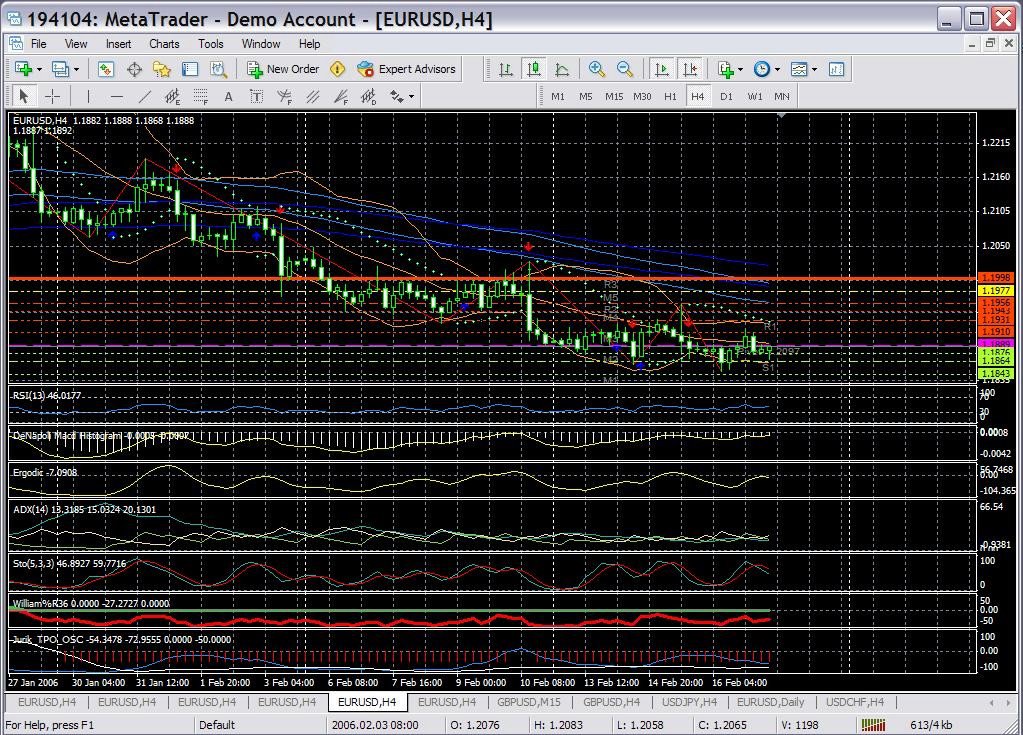Switch chart to Line Chart mode

coord(562,69)
